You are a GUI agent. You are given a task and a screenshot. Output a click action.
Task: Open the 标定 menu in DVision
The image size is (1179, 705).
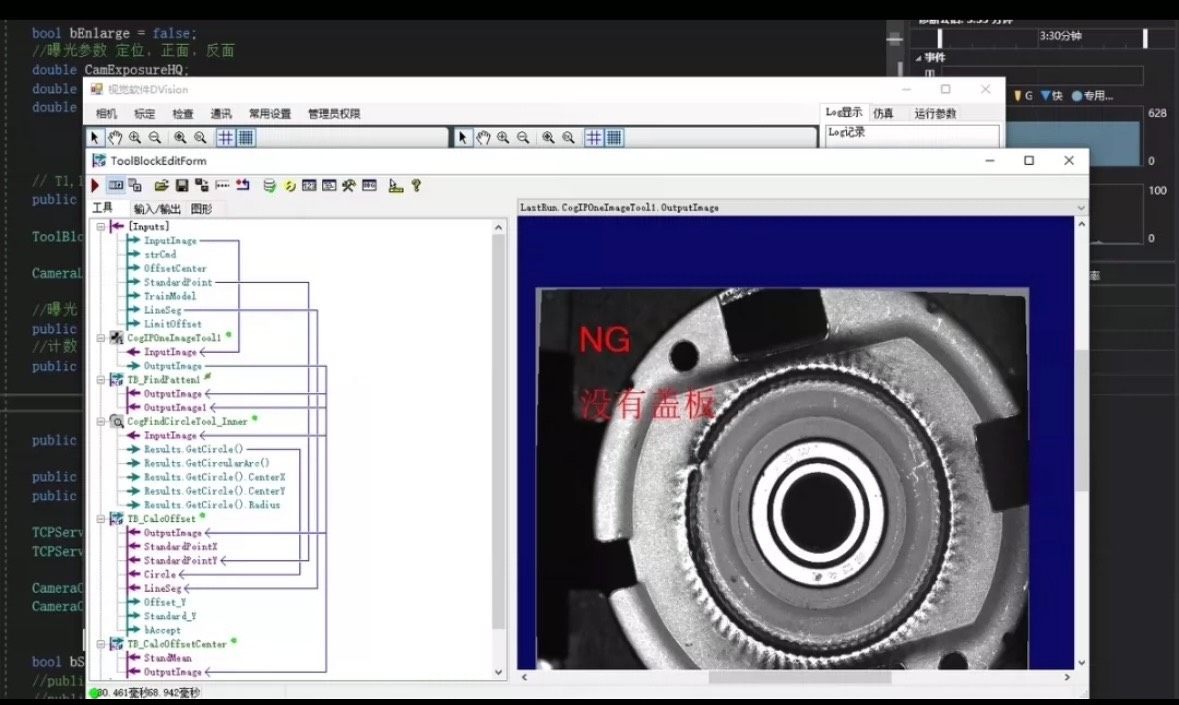click(x=144, y=113)
